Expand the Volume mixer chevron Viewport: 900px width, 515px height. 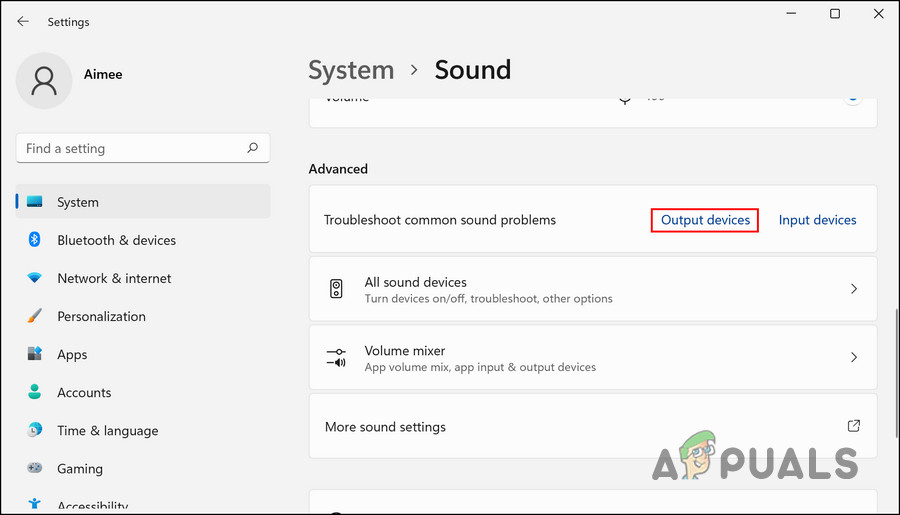point(853,357)
